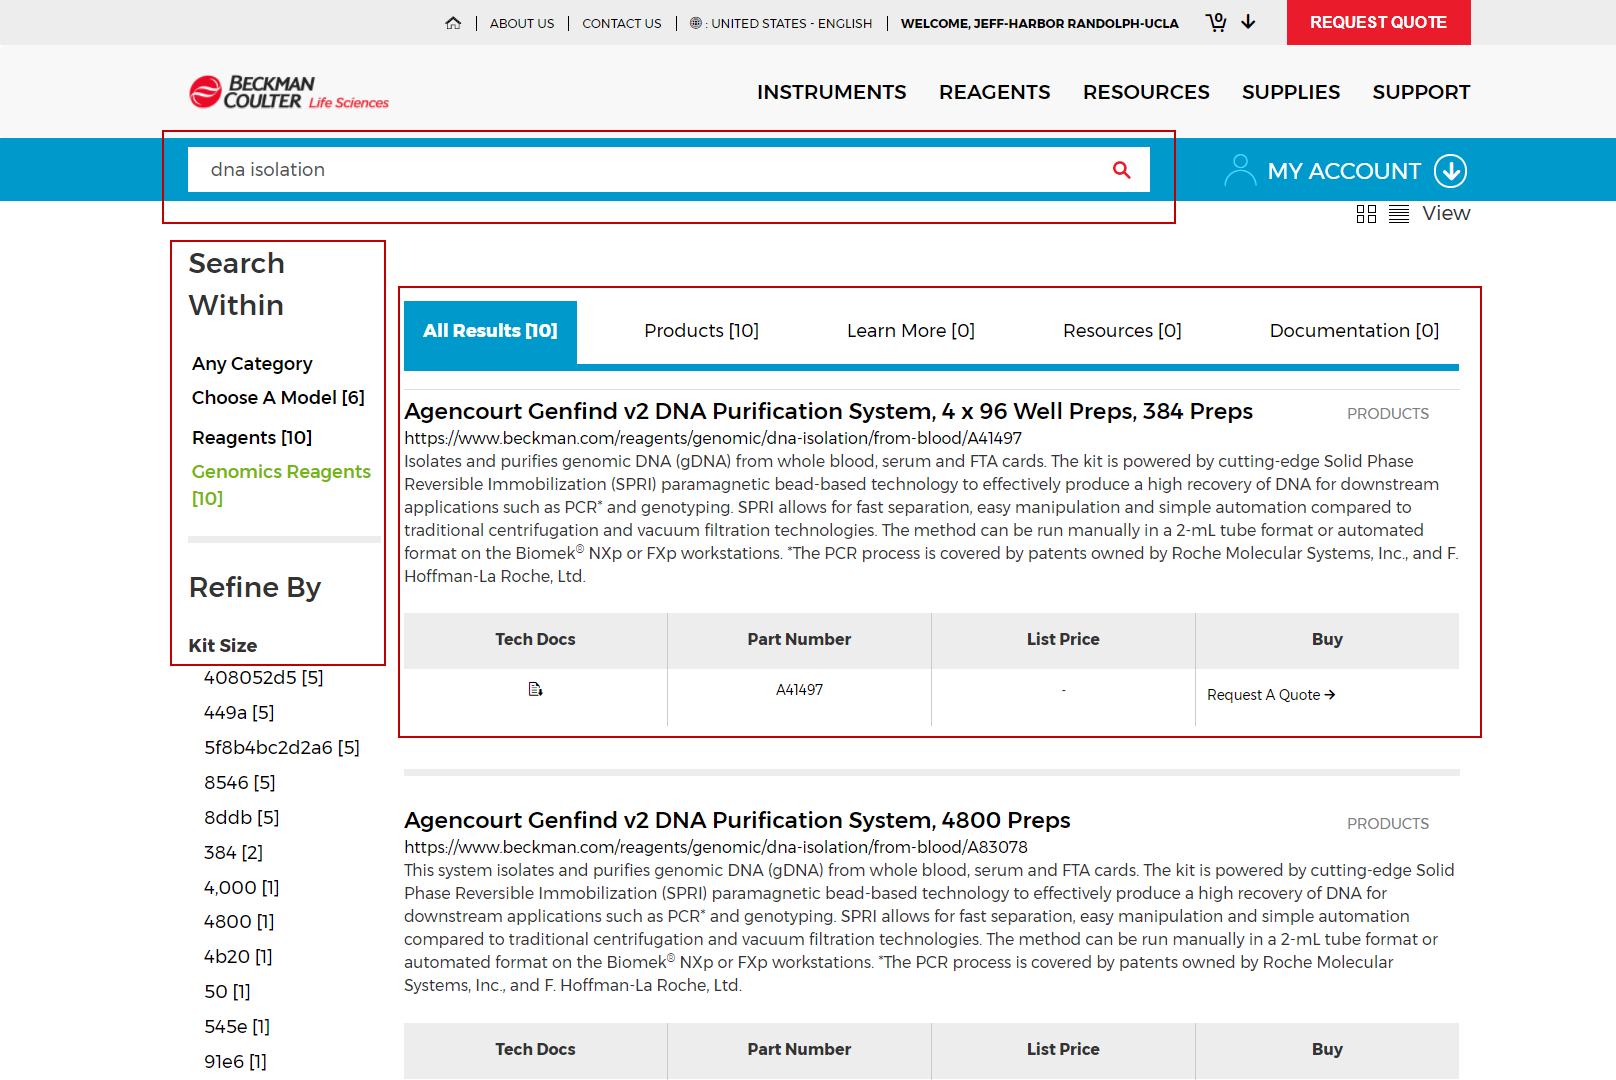Open the A41497 product URL
The width and height of the screenshot is (1616, 1080).
pos(713,438)
